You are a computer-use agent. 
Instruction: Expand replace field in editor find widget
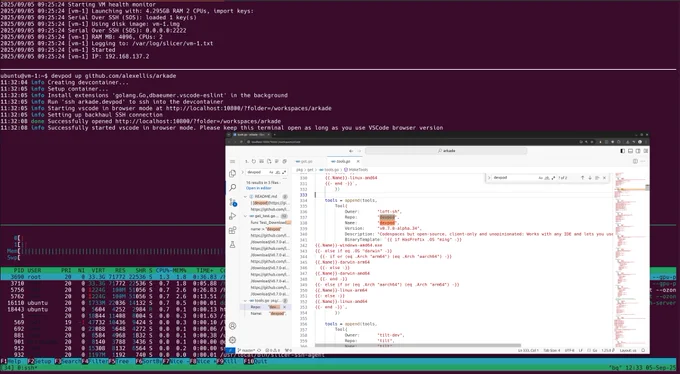(x=489, y=178)
